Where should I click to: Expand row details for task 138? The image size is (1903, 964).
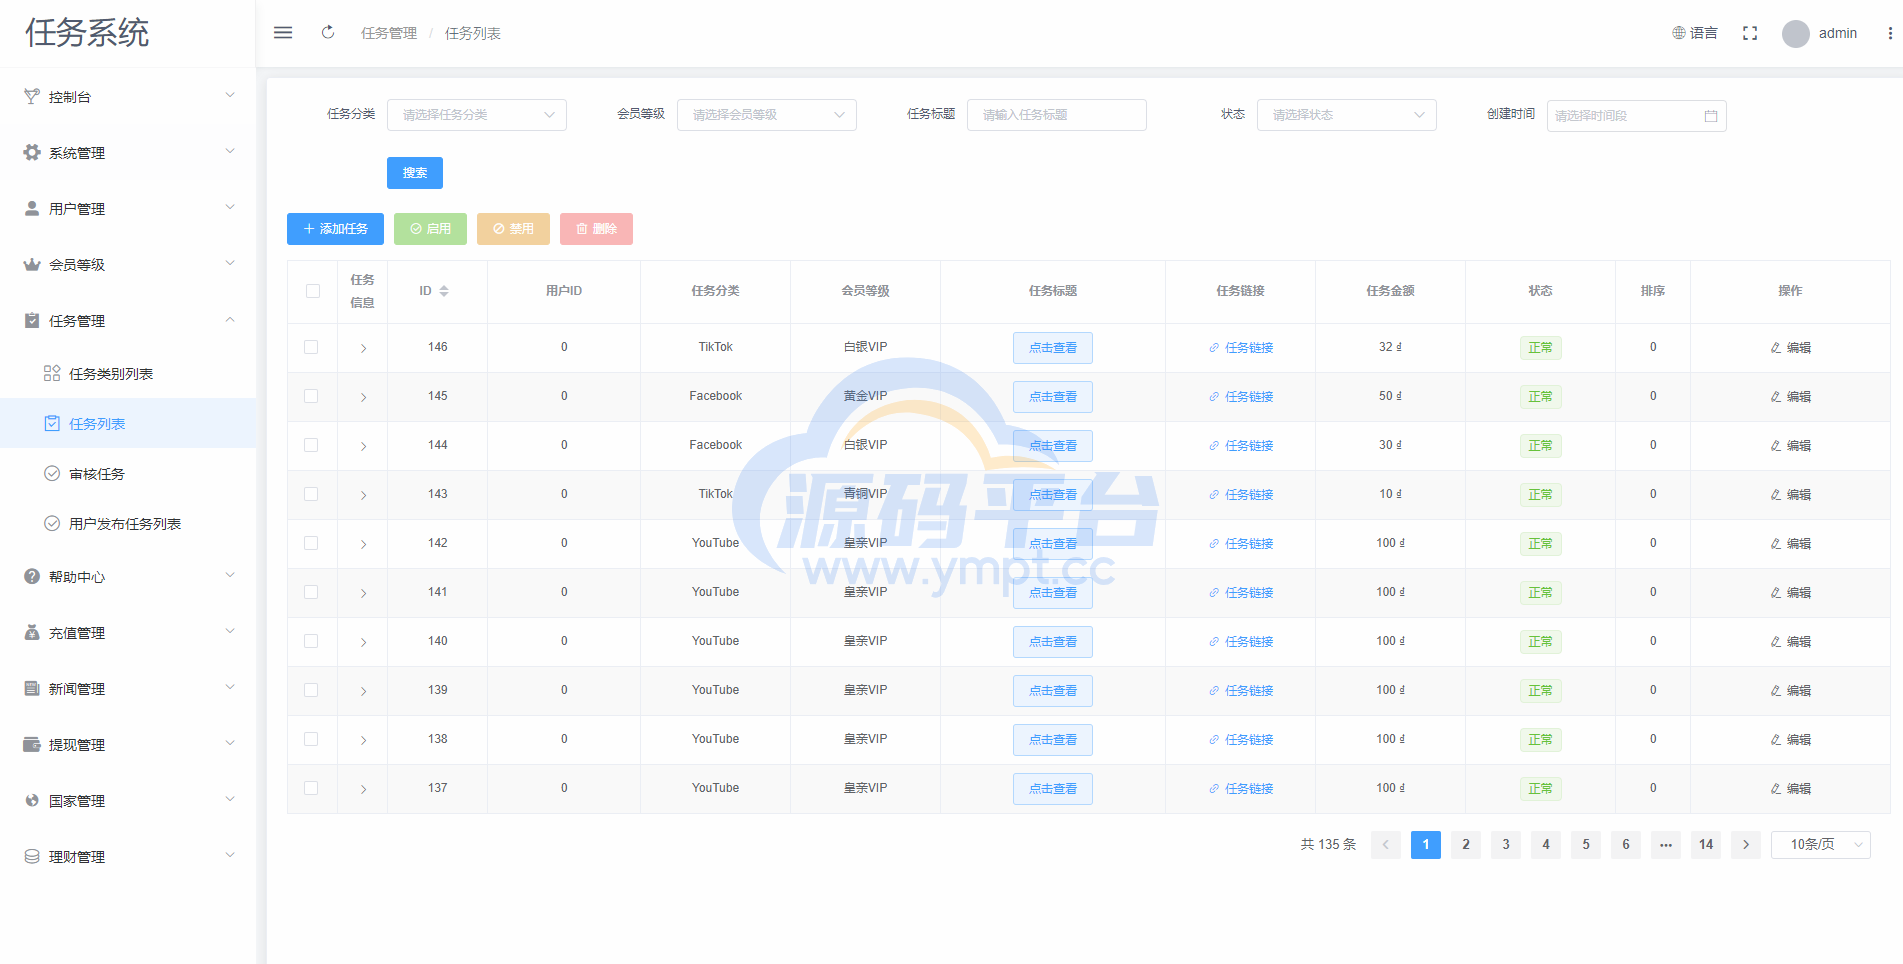pos(363,740)
